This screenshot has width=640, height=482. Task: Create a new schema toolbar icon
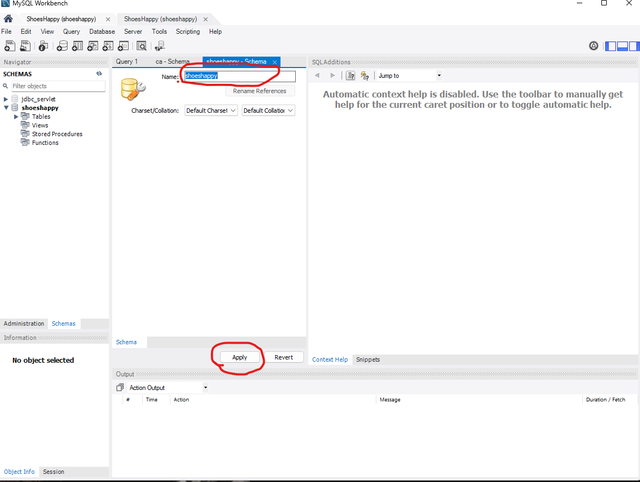pyautogui.click(x=62, y=46)
